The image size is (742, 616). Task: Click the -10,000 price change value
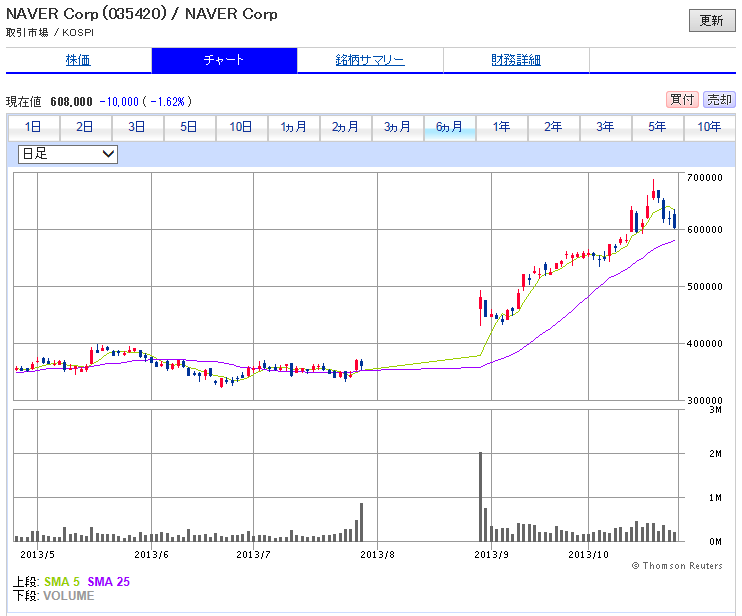coord(119,102)
